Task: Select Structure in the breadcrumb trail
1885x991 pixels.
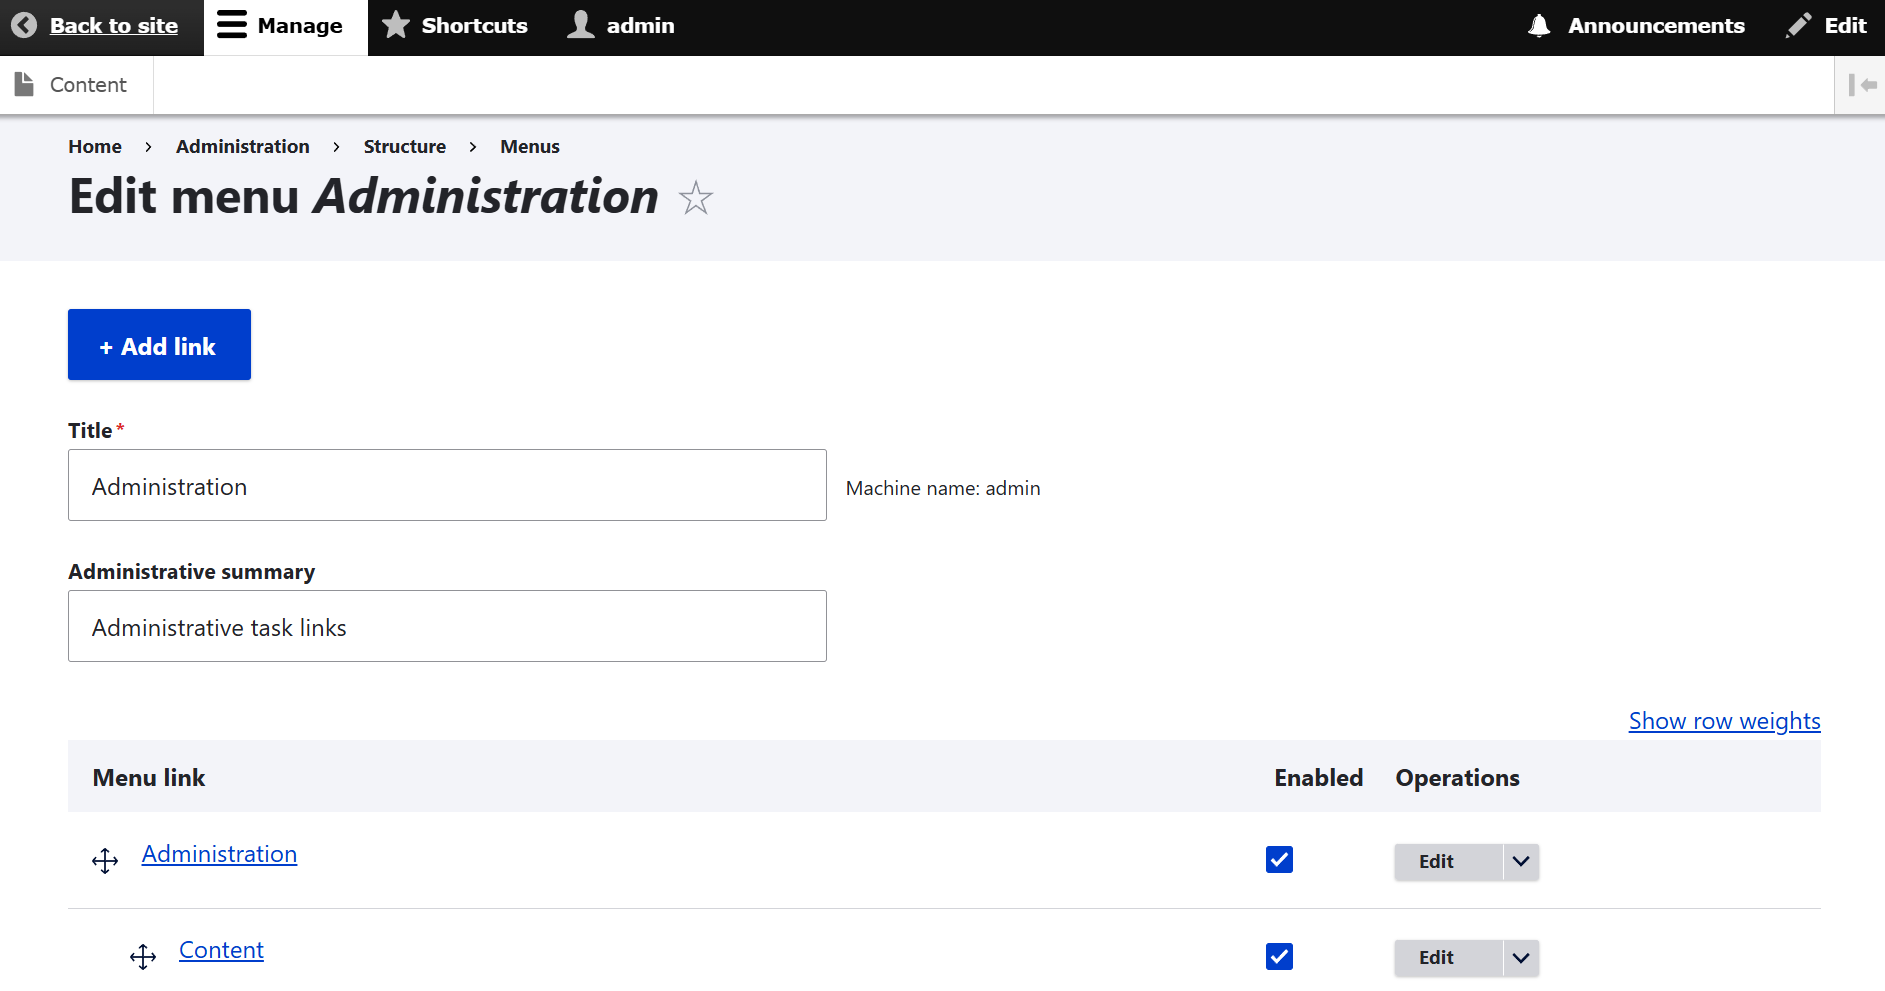Action: (x=404, y=146)
